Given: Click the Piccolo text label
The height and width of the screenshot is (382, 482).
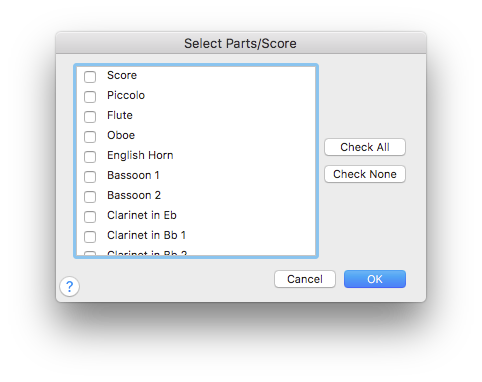Looking at the screenshot, I should (126, 95).
